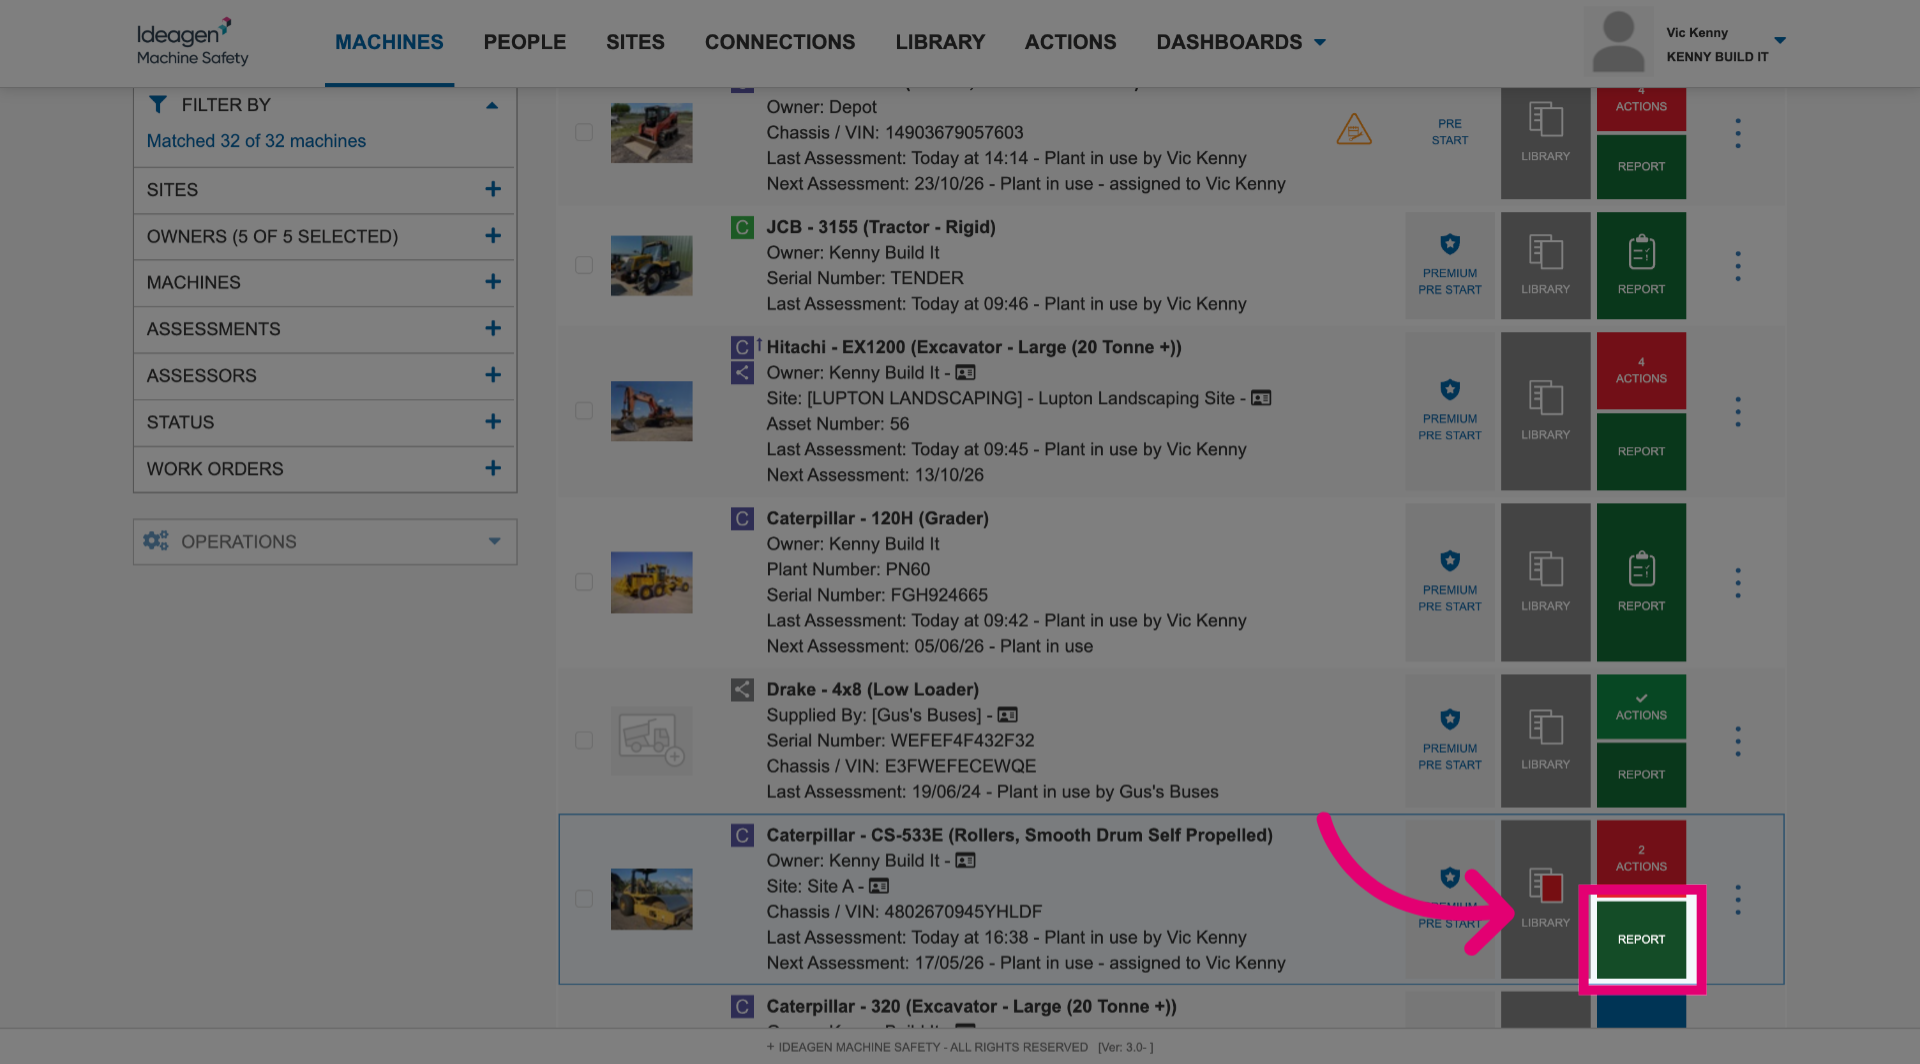Open more options for JCB 3155
Image resolution: width=1920 pixels, height=1064 pixels.
click(1738, 266)
